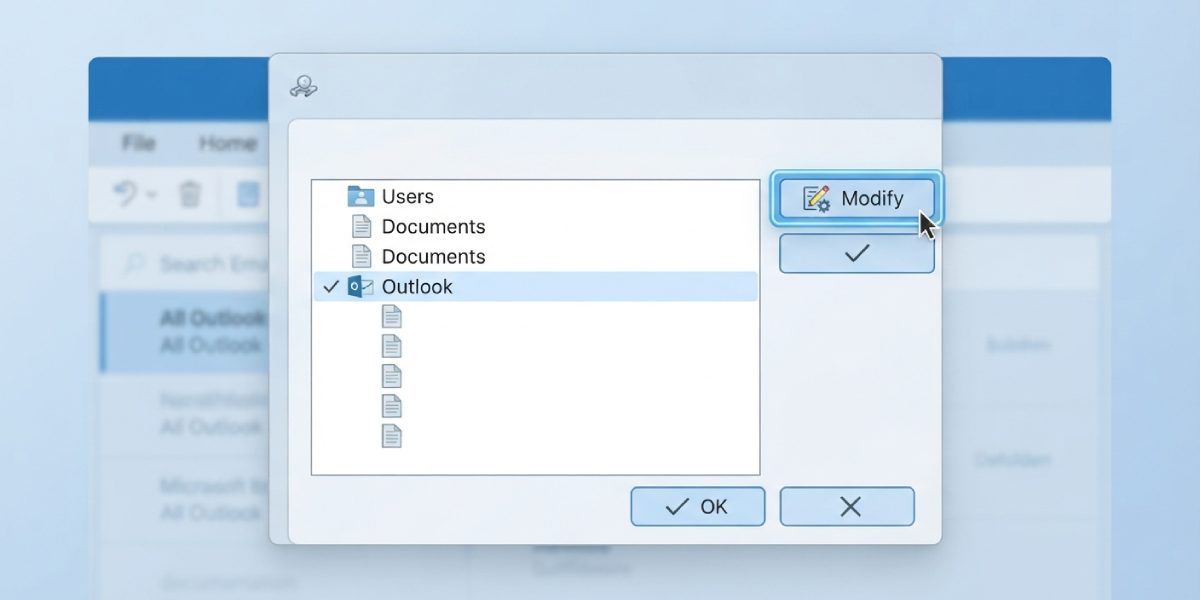Open the Home tab in the Outlook window
1200x600 pixels.
click(x=227, y=143)
